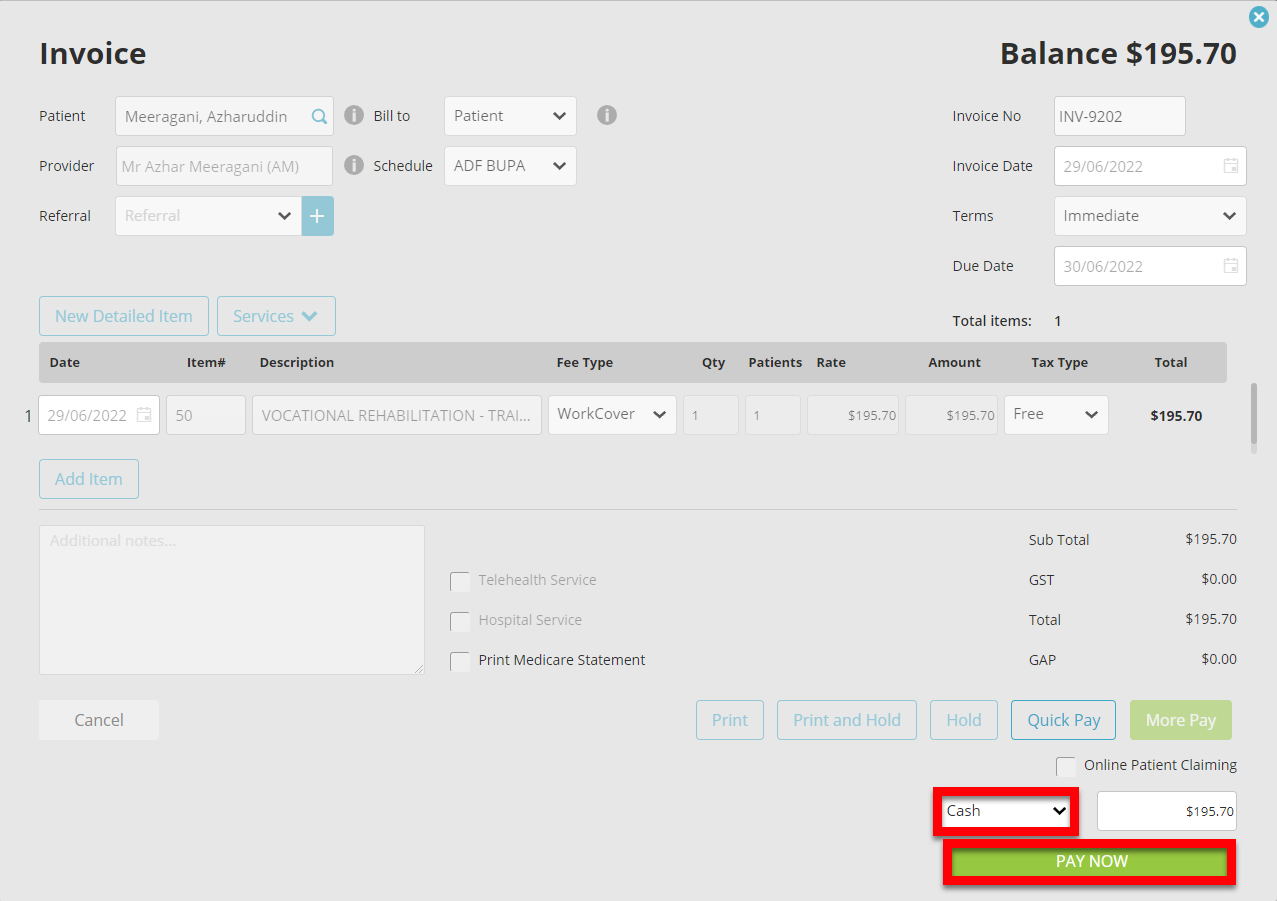Click the VOCATIONAL REHABILITATION description field
Screen dimensions: 1277x901
click(x=397, y=415)
